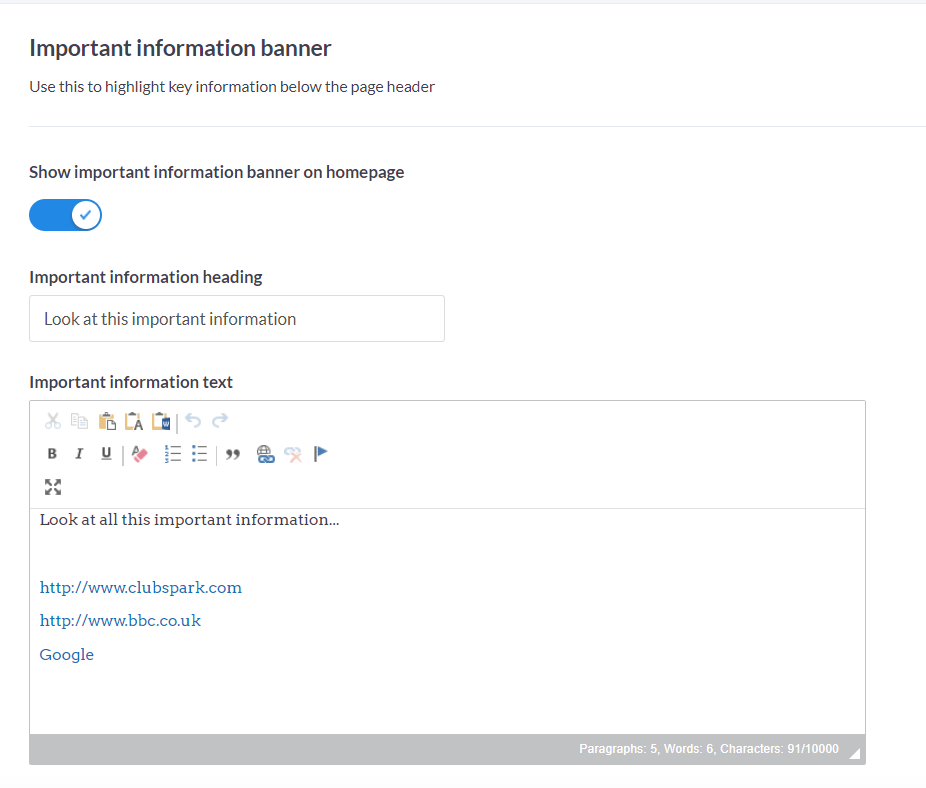Insert a numbered list
This screenshot has width=926, height=788.
click(x=173, y=454)
